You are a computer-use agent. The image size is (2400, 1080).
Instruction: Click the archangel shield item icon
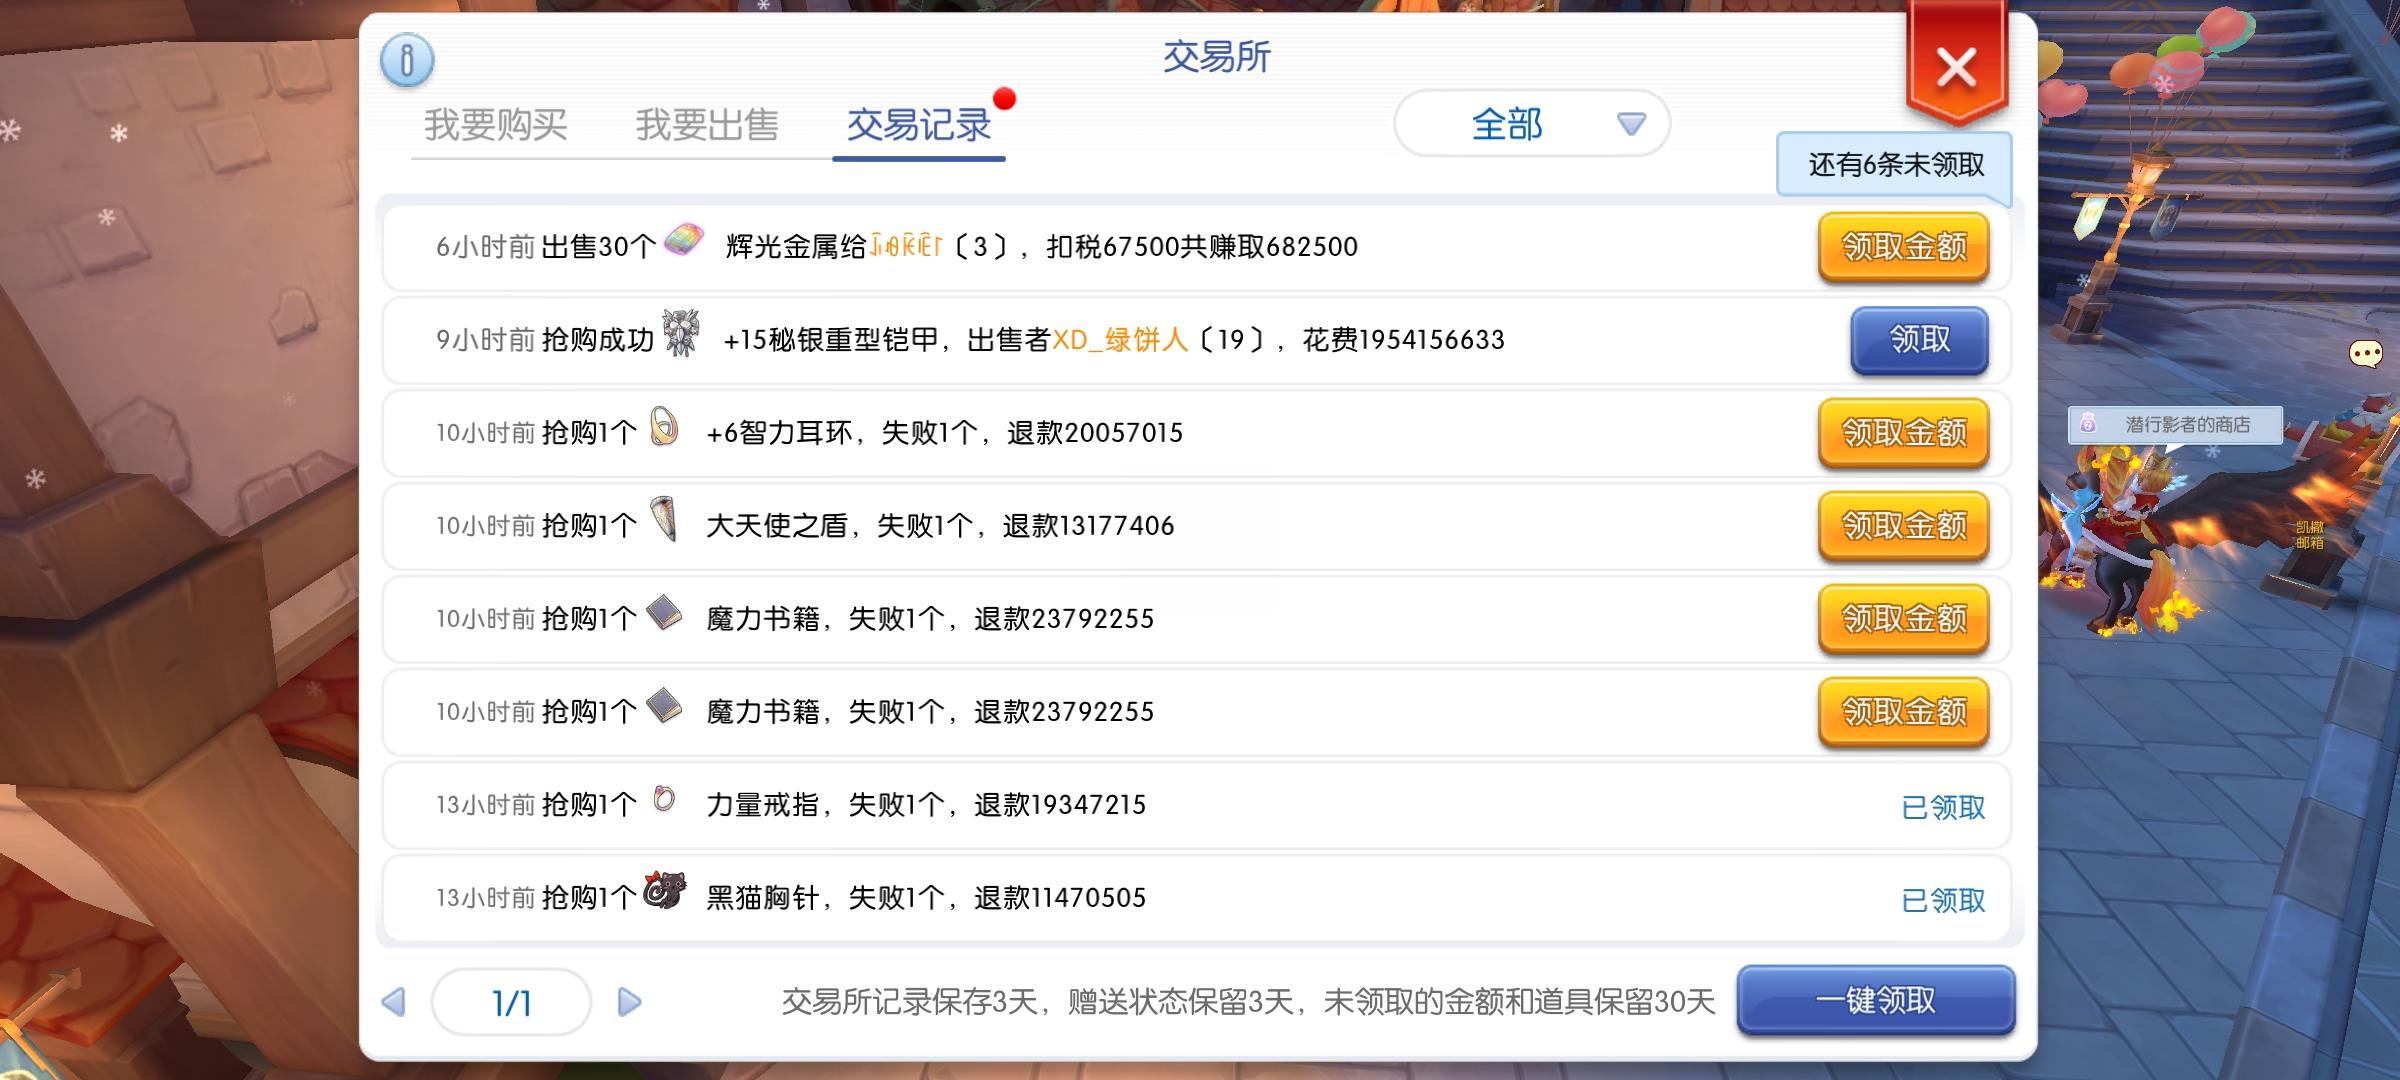pyautogui.click(x=664, y=520)
